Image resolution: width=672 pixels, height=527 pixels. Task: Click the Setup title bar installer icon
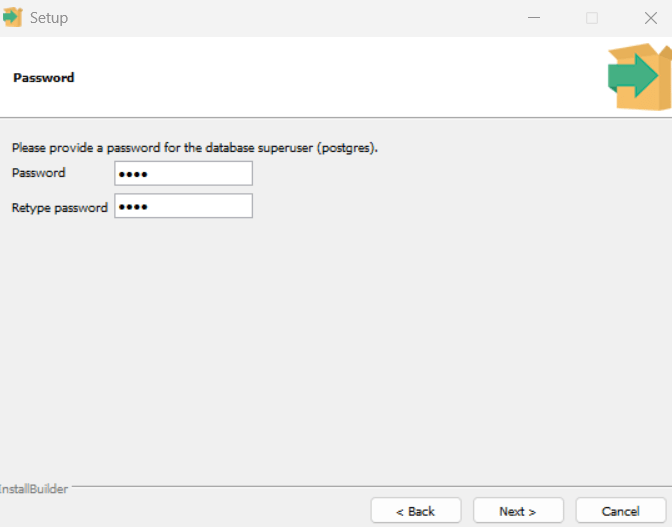[x=12, y=17]
